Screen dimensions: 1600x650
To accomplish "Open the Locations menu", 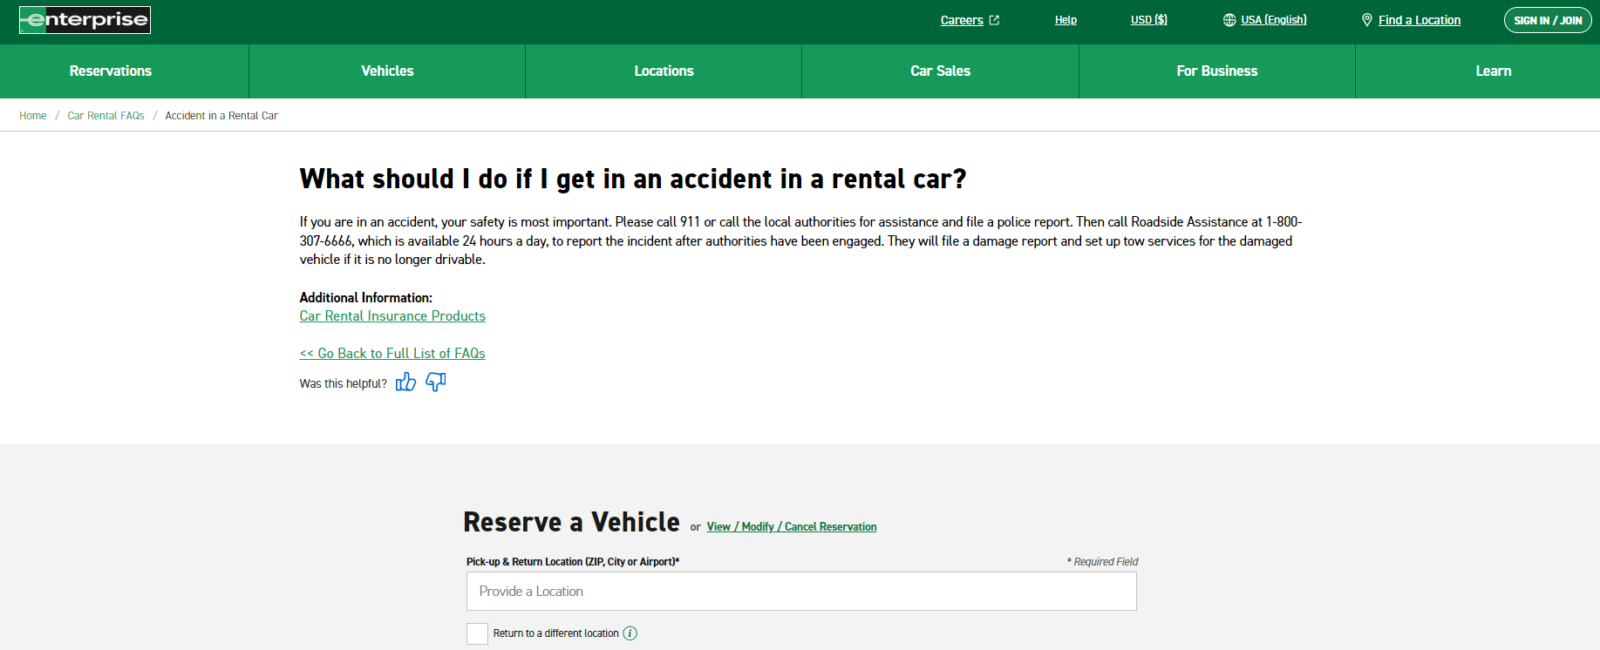I will click(664, 71).
